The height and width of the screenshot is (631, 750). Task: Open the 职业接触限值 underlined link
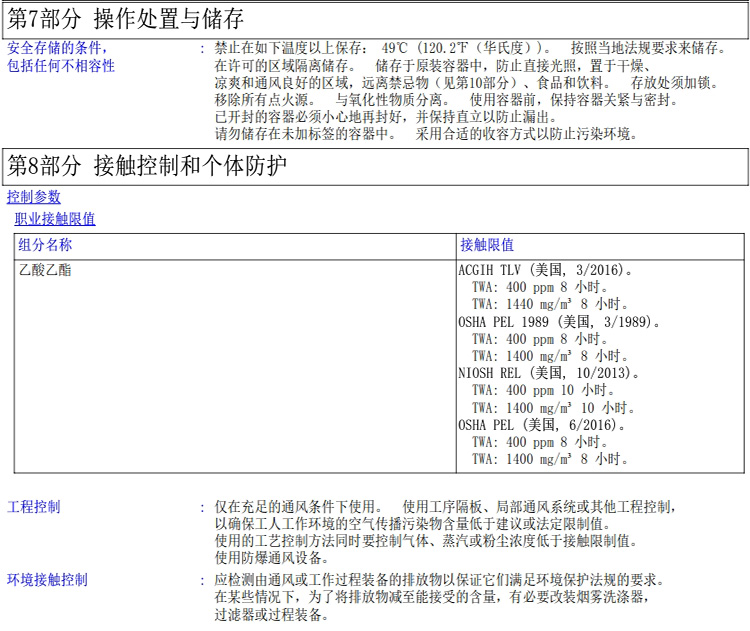point(55,219)
